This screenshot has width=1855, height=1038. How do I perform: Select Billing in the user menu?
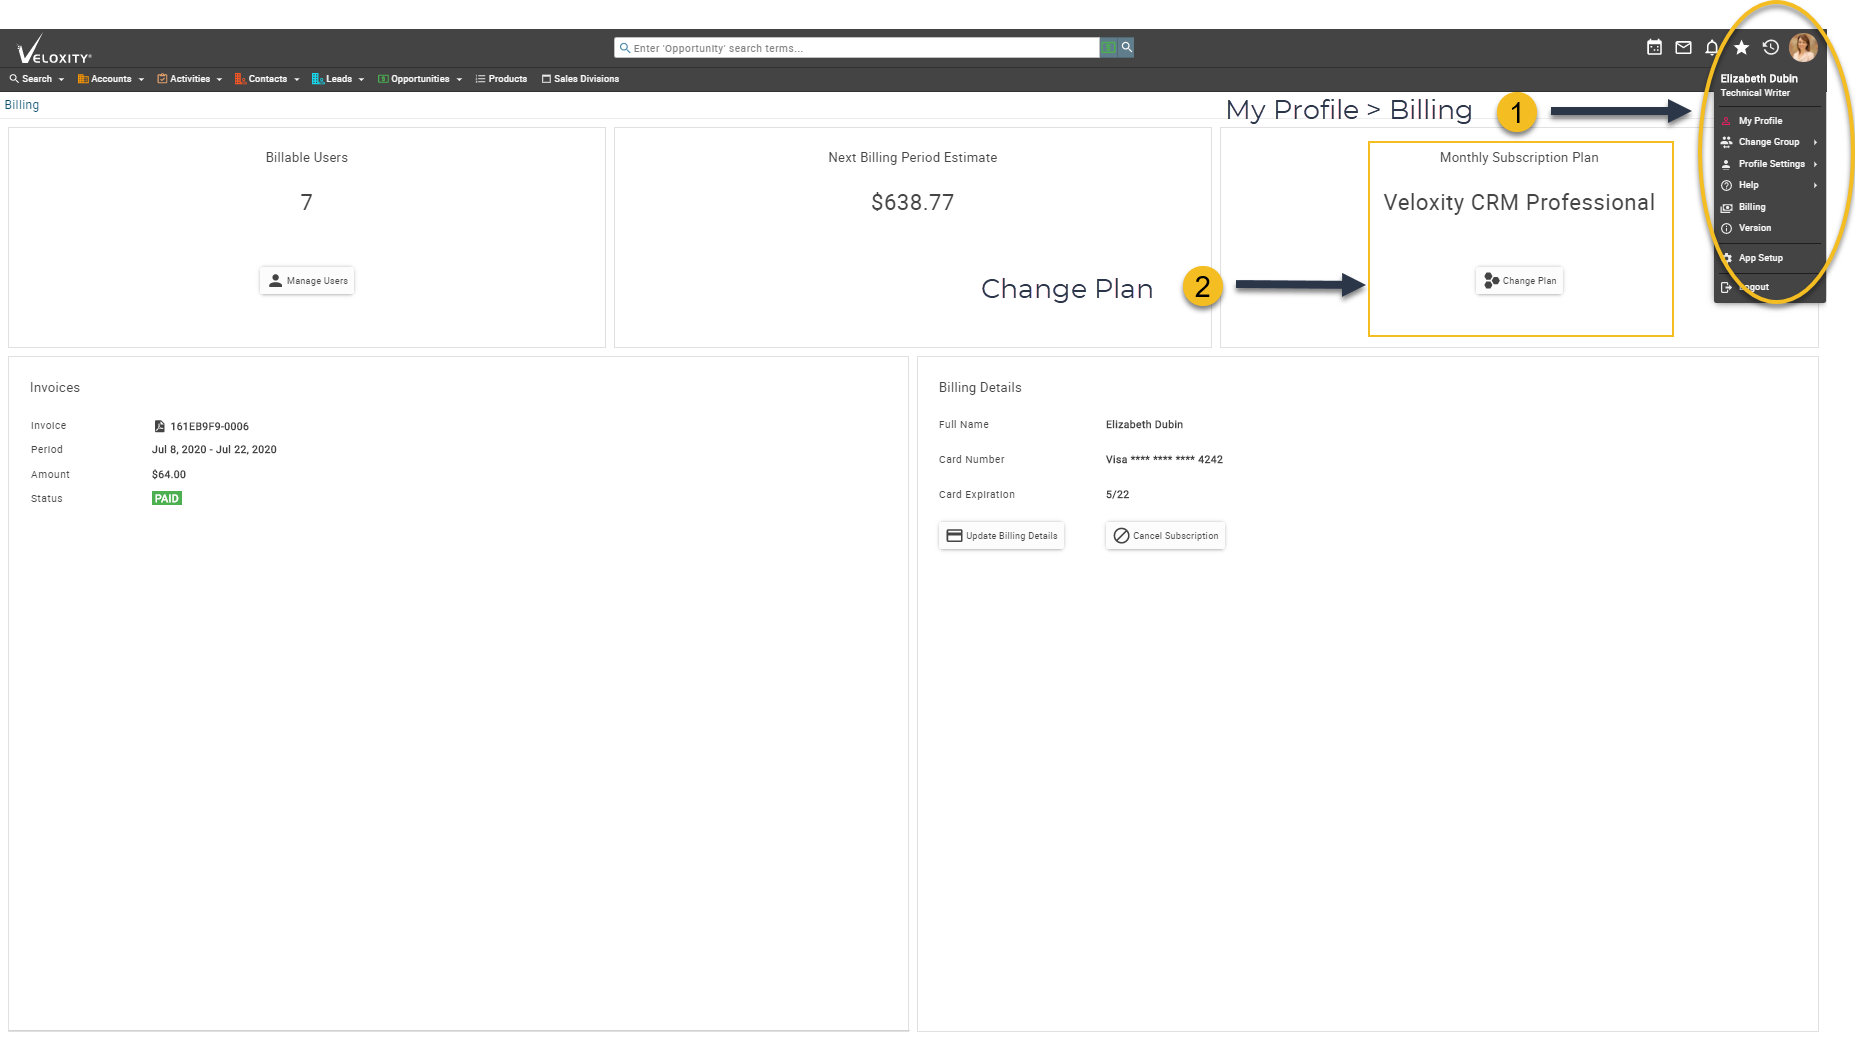coord(1752,207)
